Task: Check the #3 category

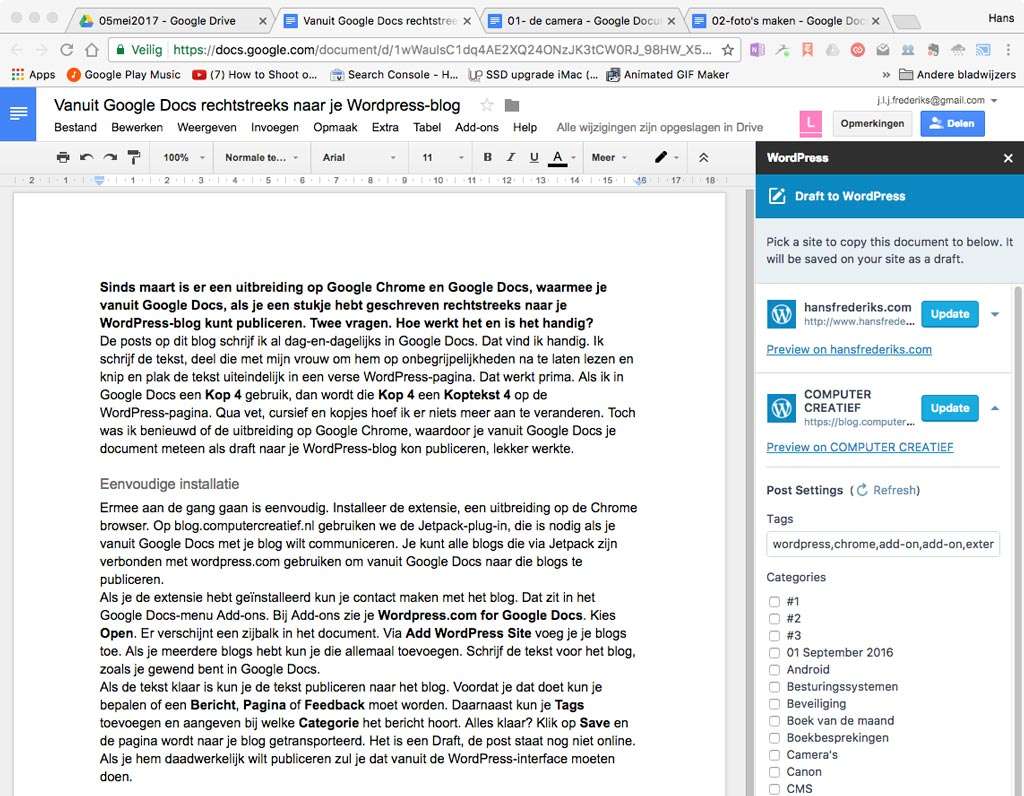Action: coord(774,635)
